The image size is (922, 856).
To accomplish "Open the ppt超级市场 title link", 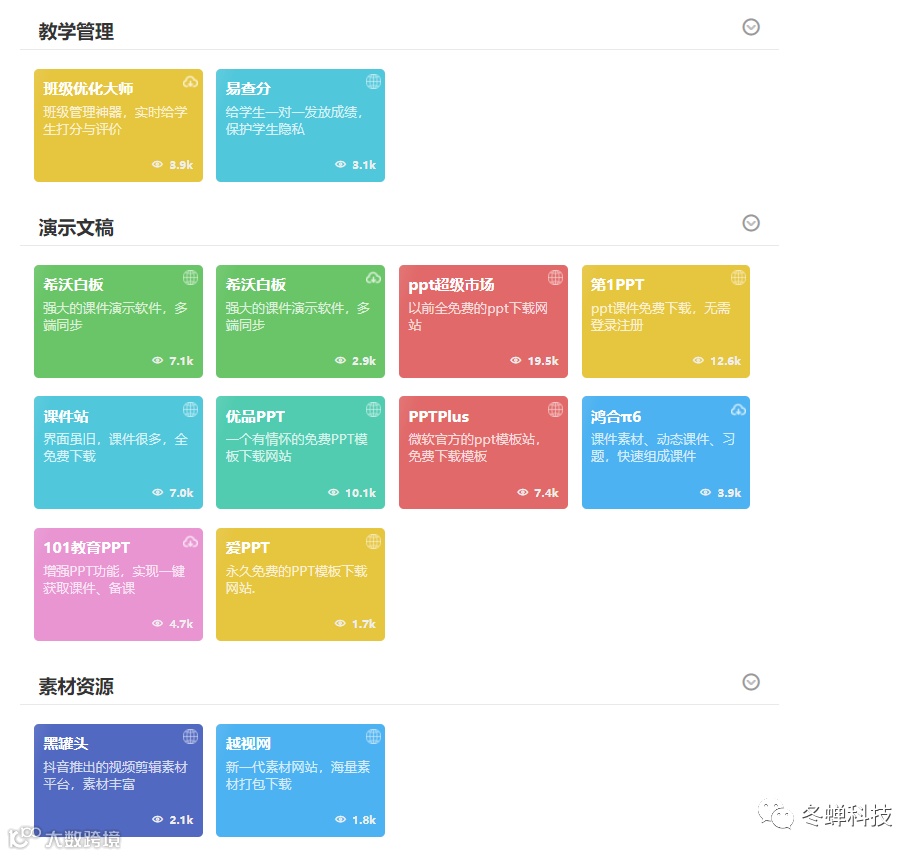I will [x=451, y=285].
